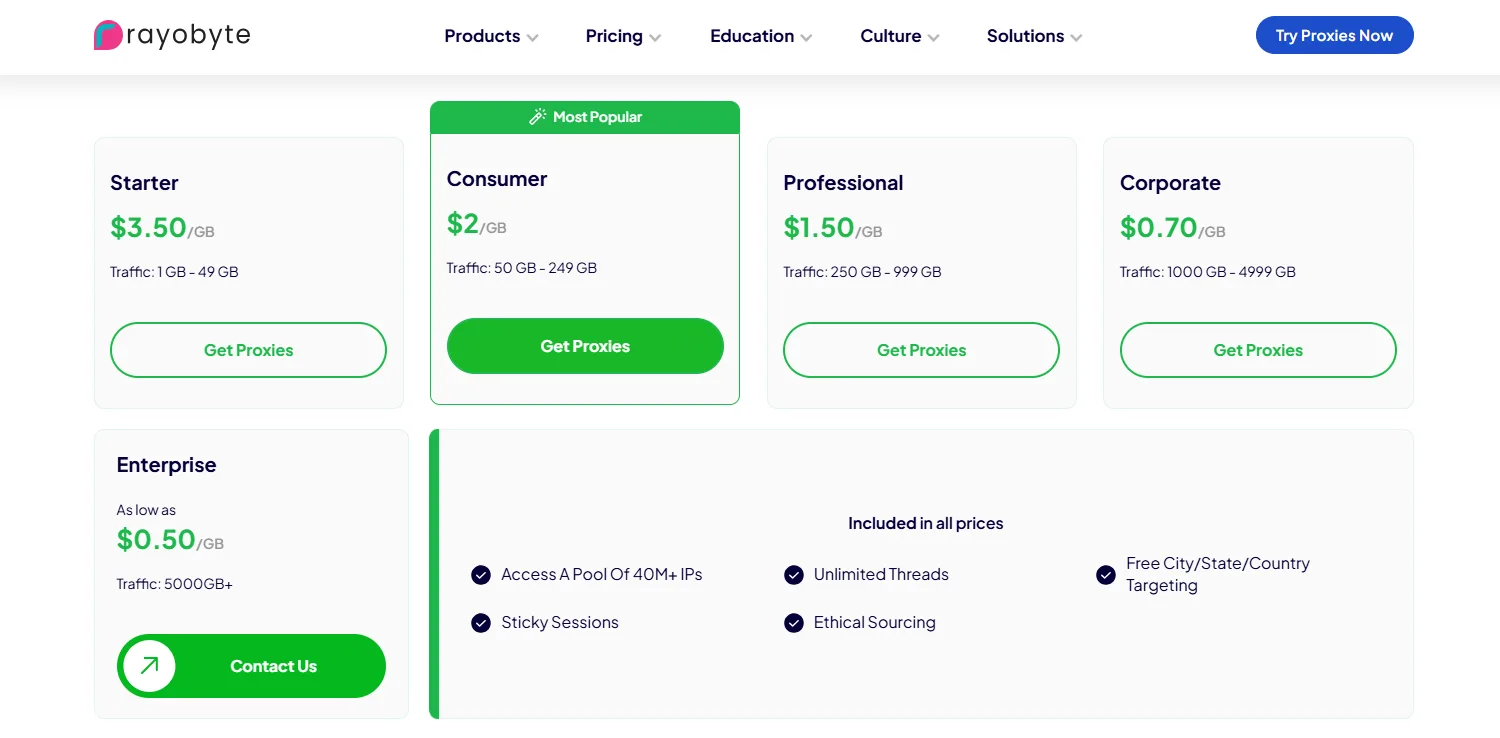Click Try Proxies Now
The image size is (1500, 738).
(1334, 35)
